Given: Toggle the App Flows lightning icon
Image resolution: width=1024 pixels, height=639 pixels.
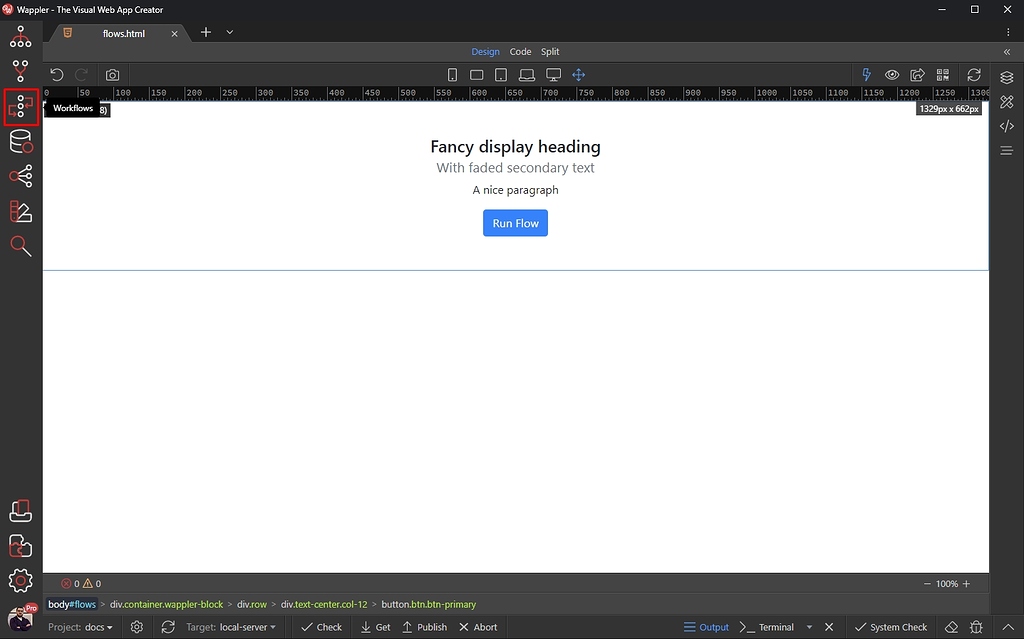Looking at the screenshot, I should [866, 74].
